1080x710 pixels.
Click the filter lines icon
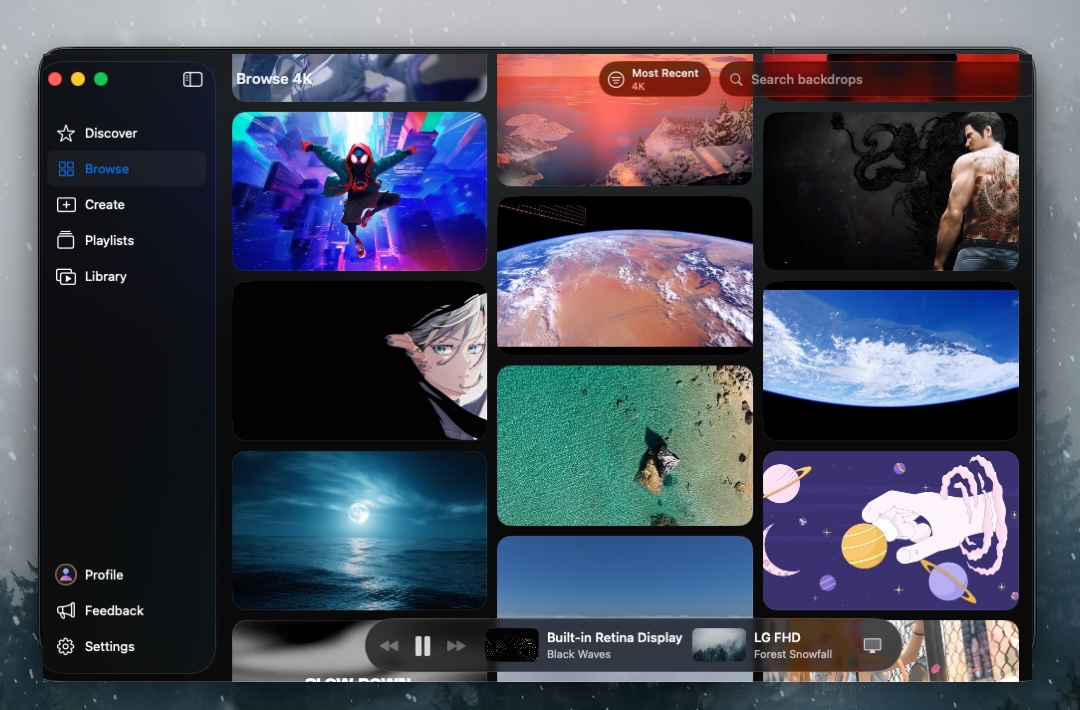coord(616,79)
